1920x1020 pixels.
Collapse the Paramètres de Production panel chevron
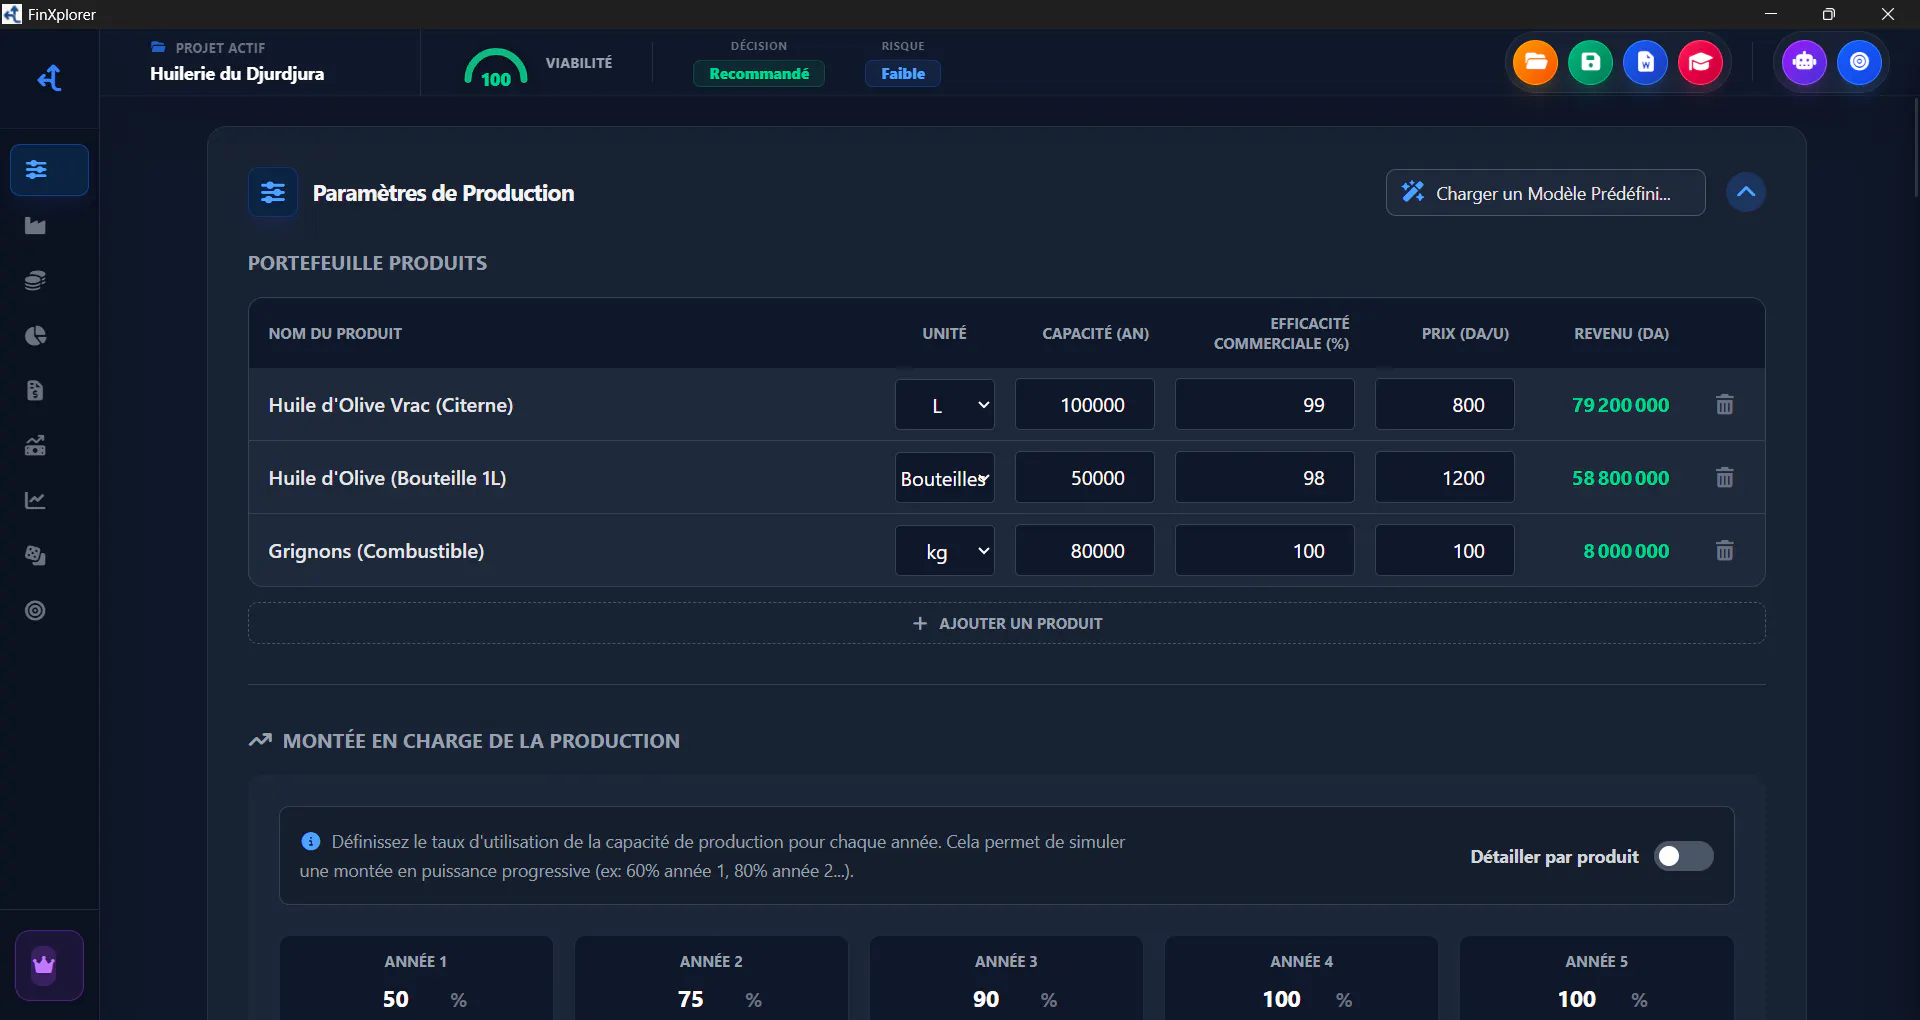coord(1746,192)
